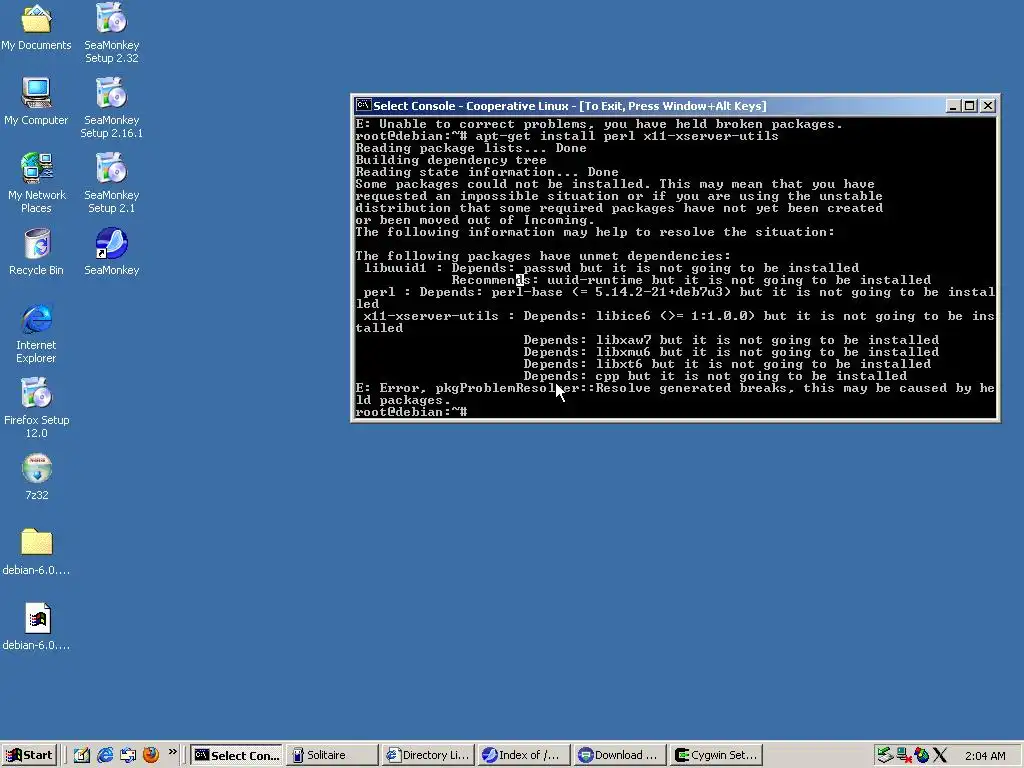Select the debian-6.0 folder icon

[x=36, y=552]
